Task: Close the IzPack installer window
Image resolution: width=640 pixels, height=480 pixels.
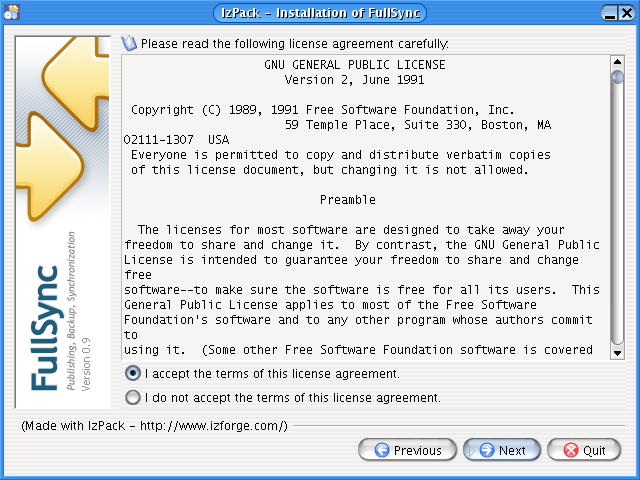Action: tap(627, 13)
